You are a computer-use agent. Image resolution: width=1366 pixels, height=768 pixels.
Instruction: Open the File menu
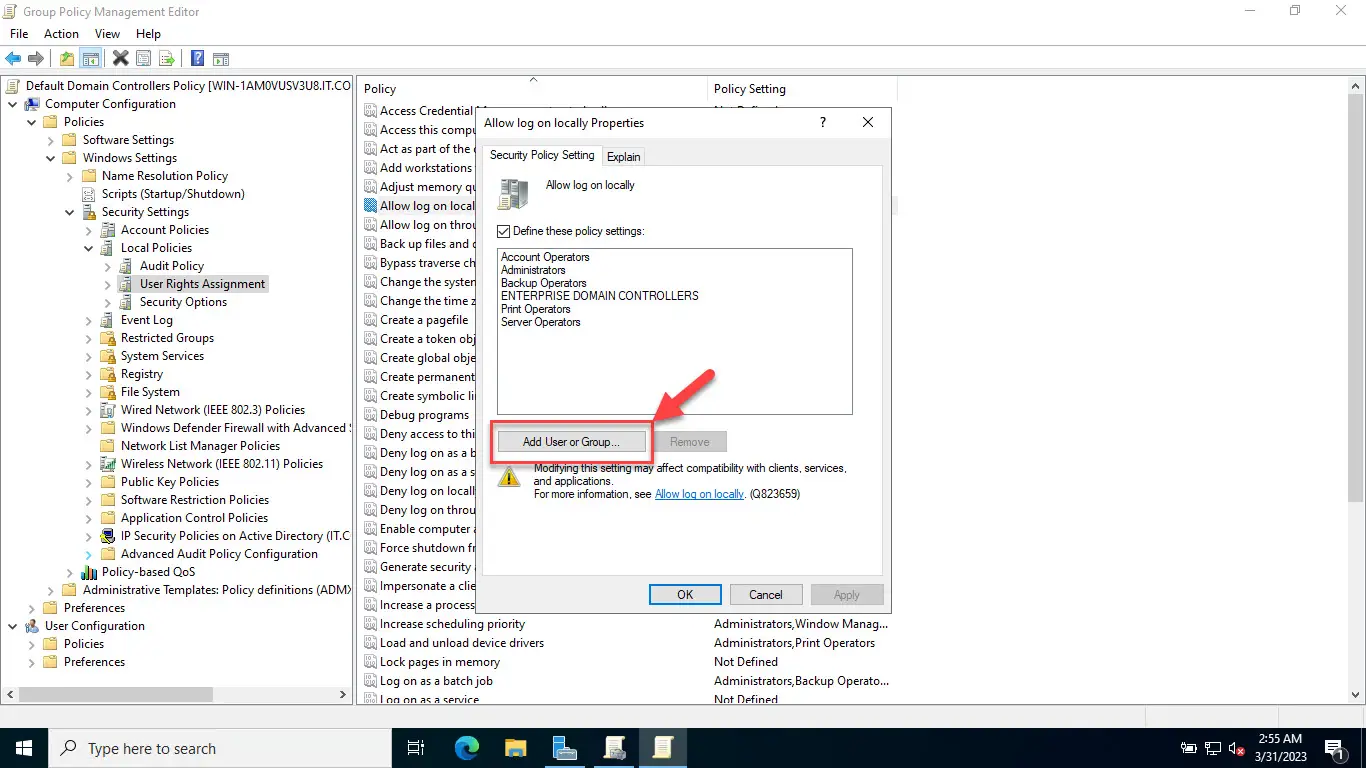coord(19,34)
